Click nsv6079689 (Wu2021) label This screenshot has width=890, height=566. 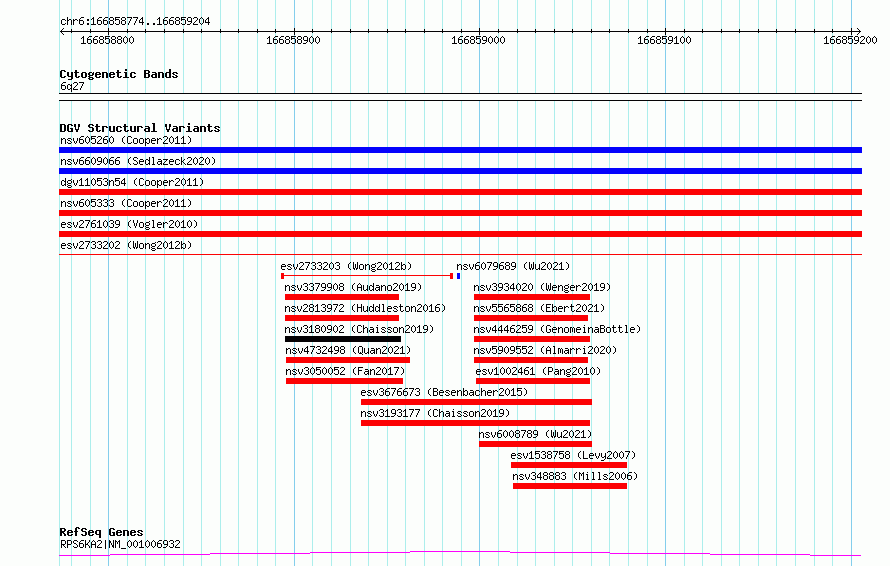[513, 266]
